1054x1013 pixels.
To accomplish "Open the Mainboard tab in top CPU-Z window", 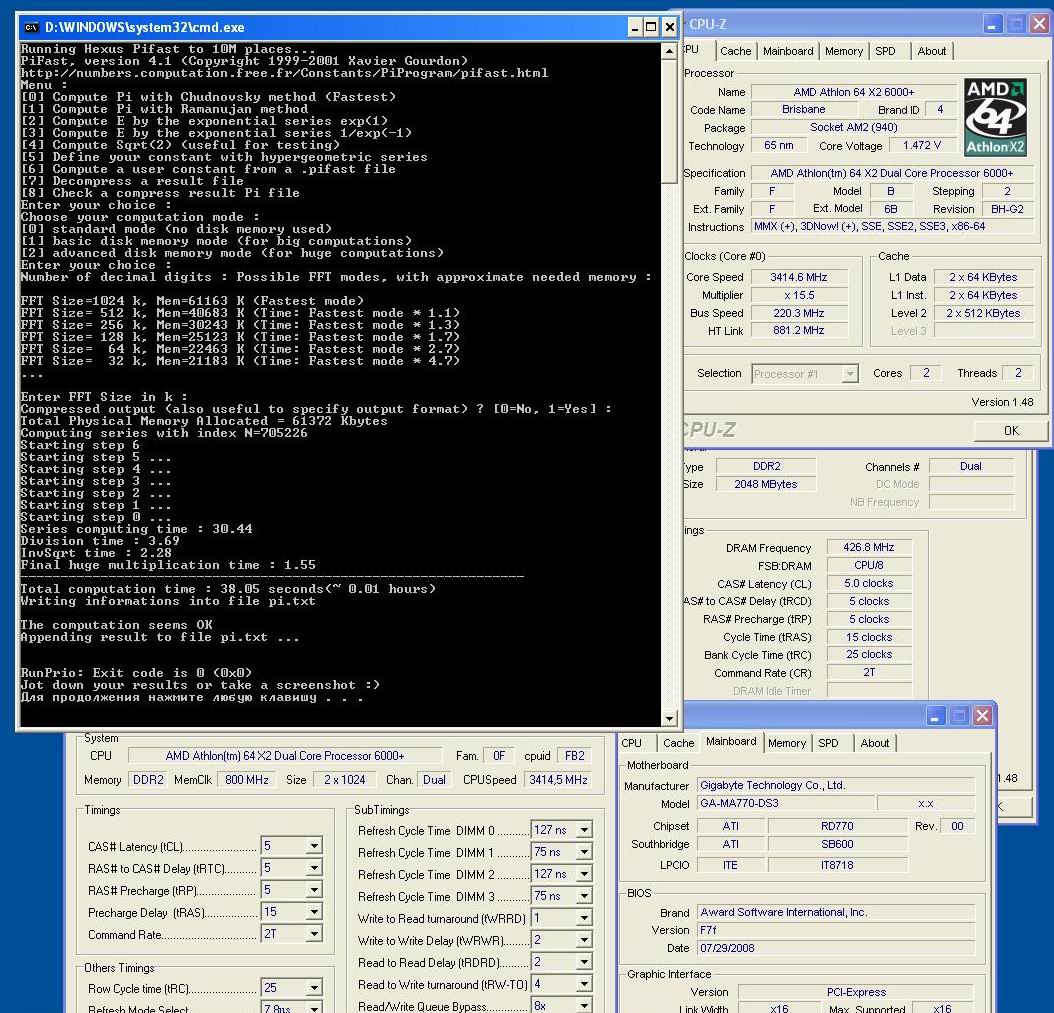I will [x=788, y=51].
